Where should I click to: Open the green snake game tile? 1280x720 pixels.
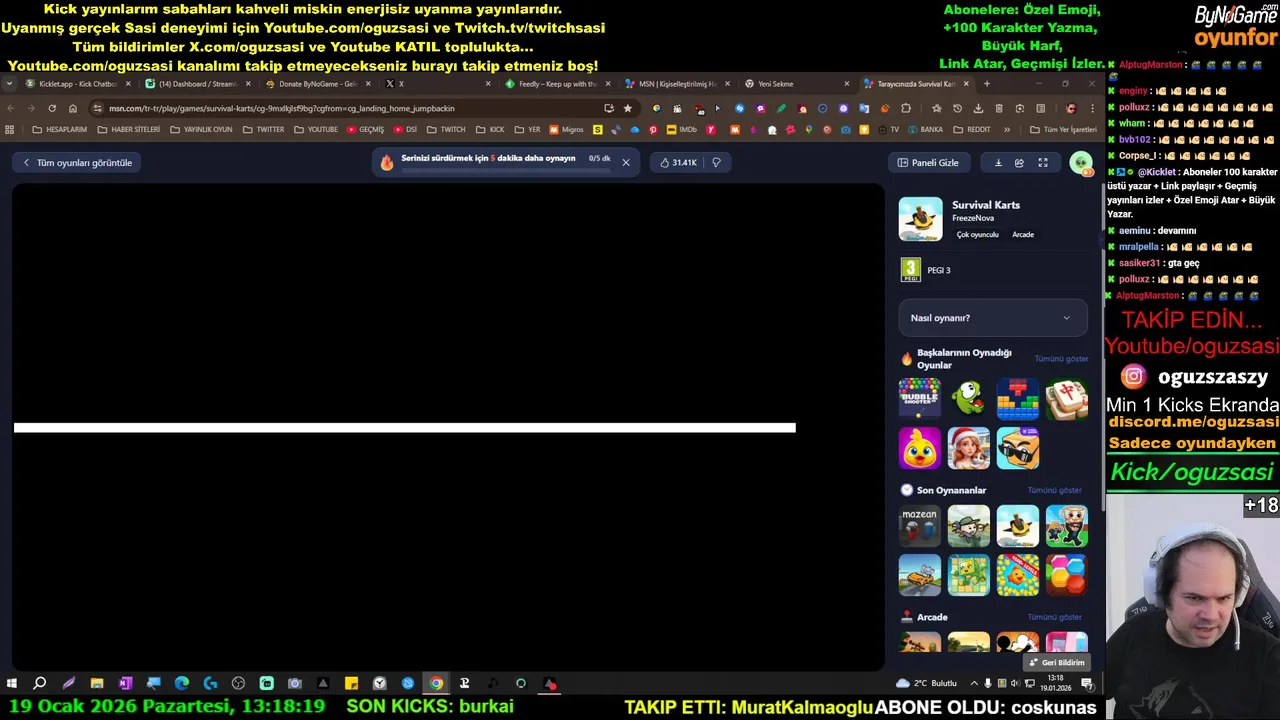(968, 398)
